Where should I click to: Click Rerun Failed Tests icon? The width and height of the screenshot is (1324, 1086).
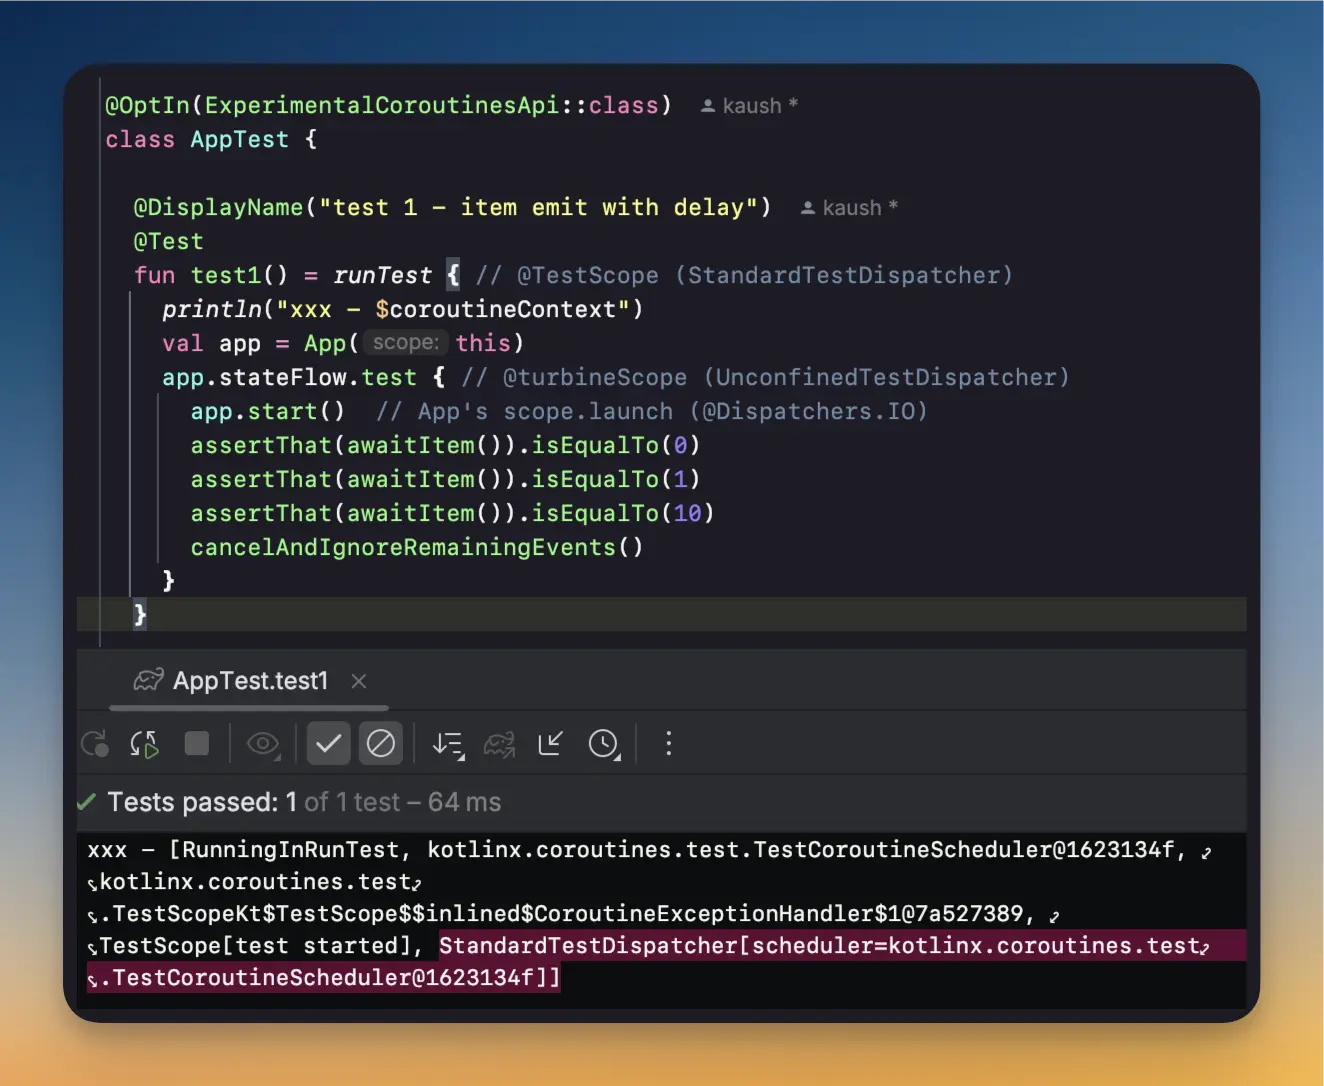coord(145,744)
